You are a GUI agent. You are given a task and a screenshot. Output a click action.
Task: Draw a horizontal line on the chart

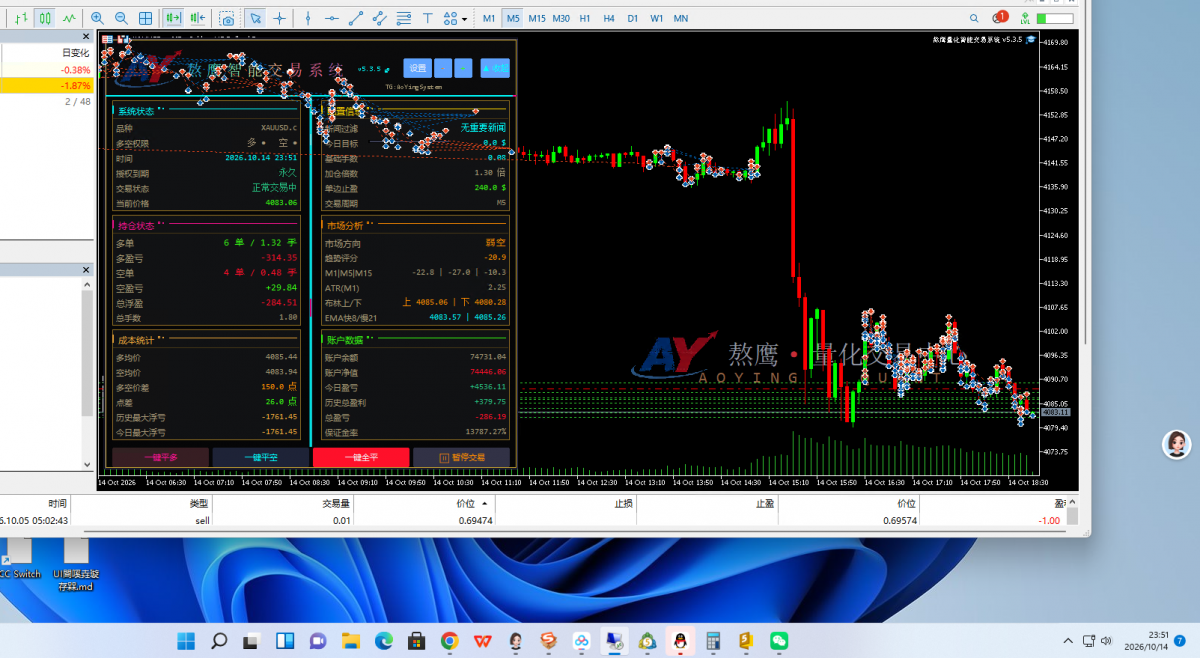(332, 18)
